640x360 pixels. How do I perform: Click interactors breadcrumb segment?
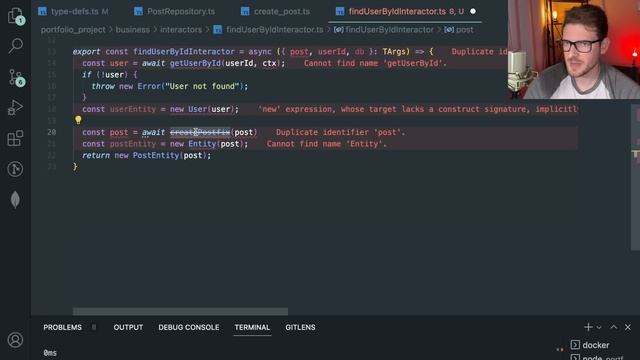(181, 29)
